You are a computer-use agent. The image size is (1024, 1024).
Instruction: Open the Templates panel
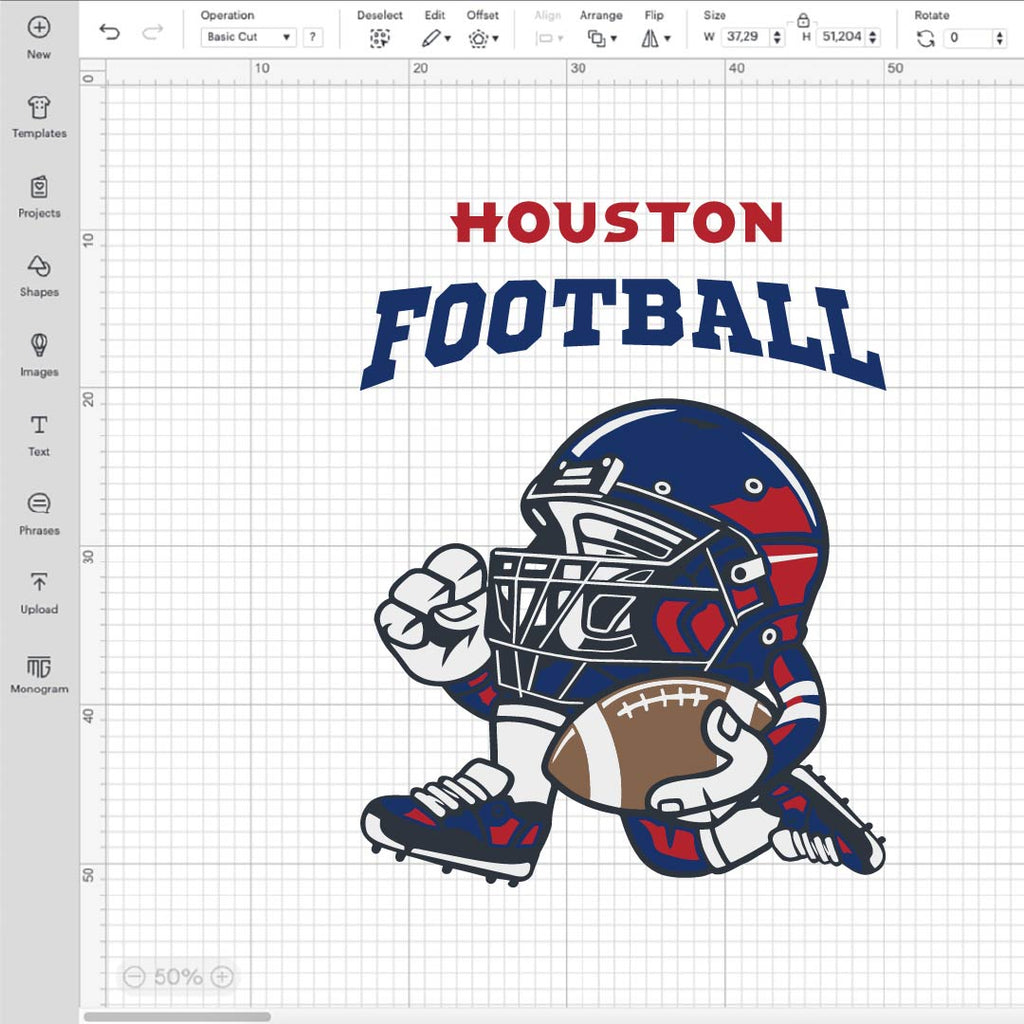tap(39, 108)
